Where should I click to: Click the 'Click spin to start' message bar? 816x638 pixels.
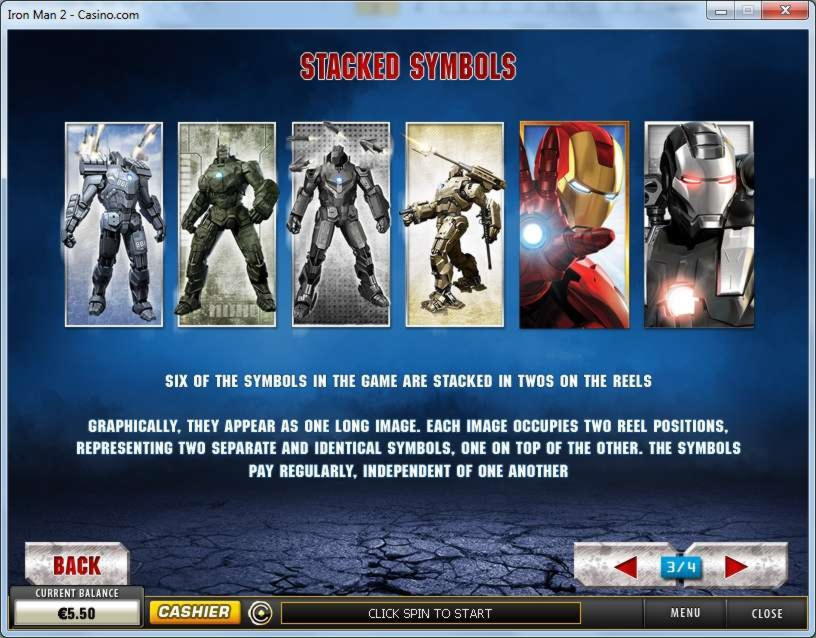click(x=430, y=614)
